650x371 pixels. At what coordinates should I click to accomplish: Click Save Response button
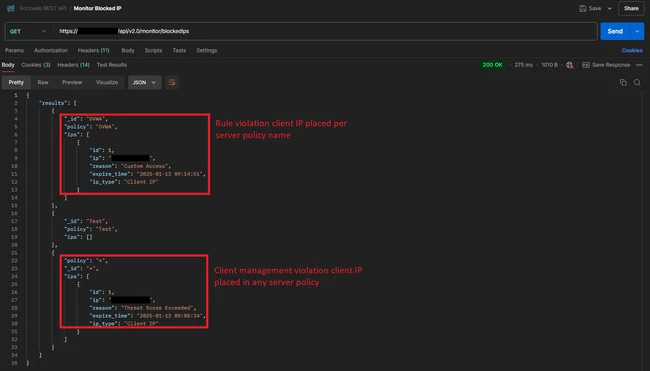click(606, 65)
